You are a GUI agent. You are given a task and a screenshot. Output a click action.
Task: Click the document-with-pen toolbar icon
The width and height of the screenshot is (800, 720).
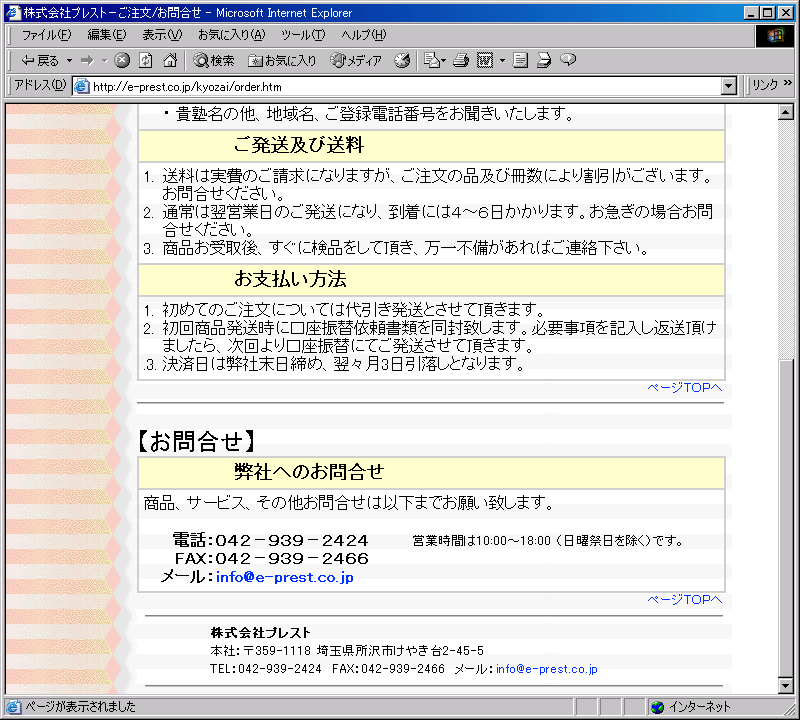[x=544, y=61]
